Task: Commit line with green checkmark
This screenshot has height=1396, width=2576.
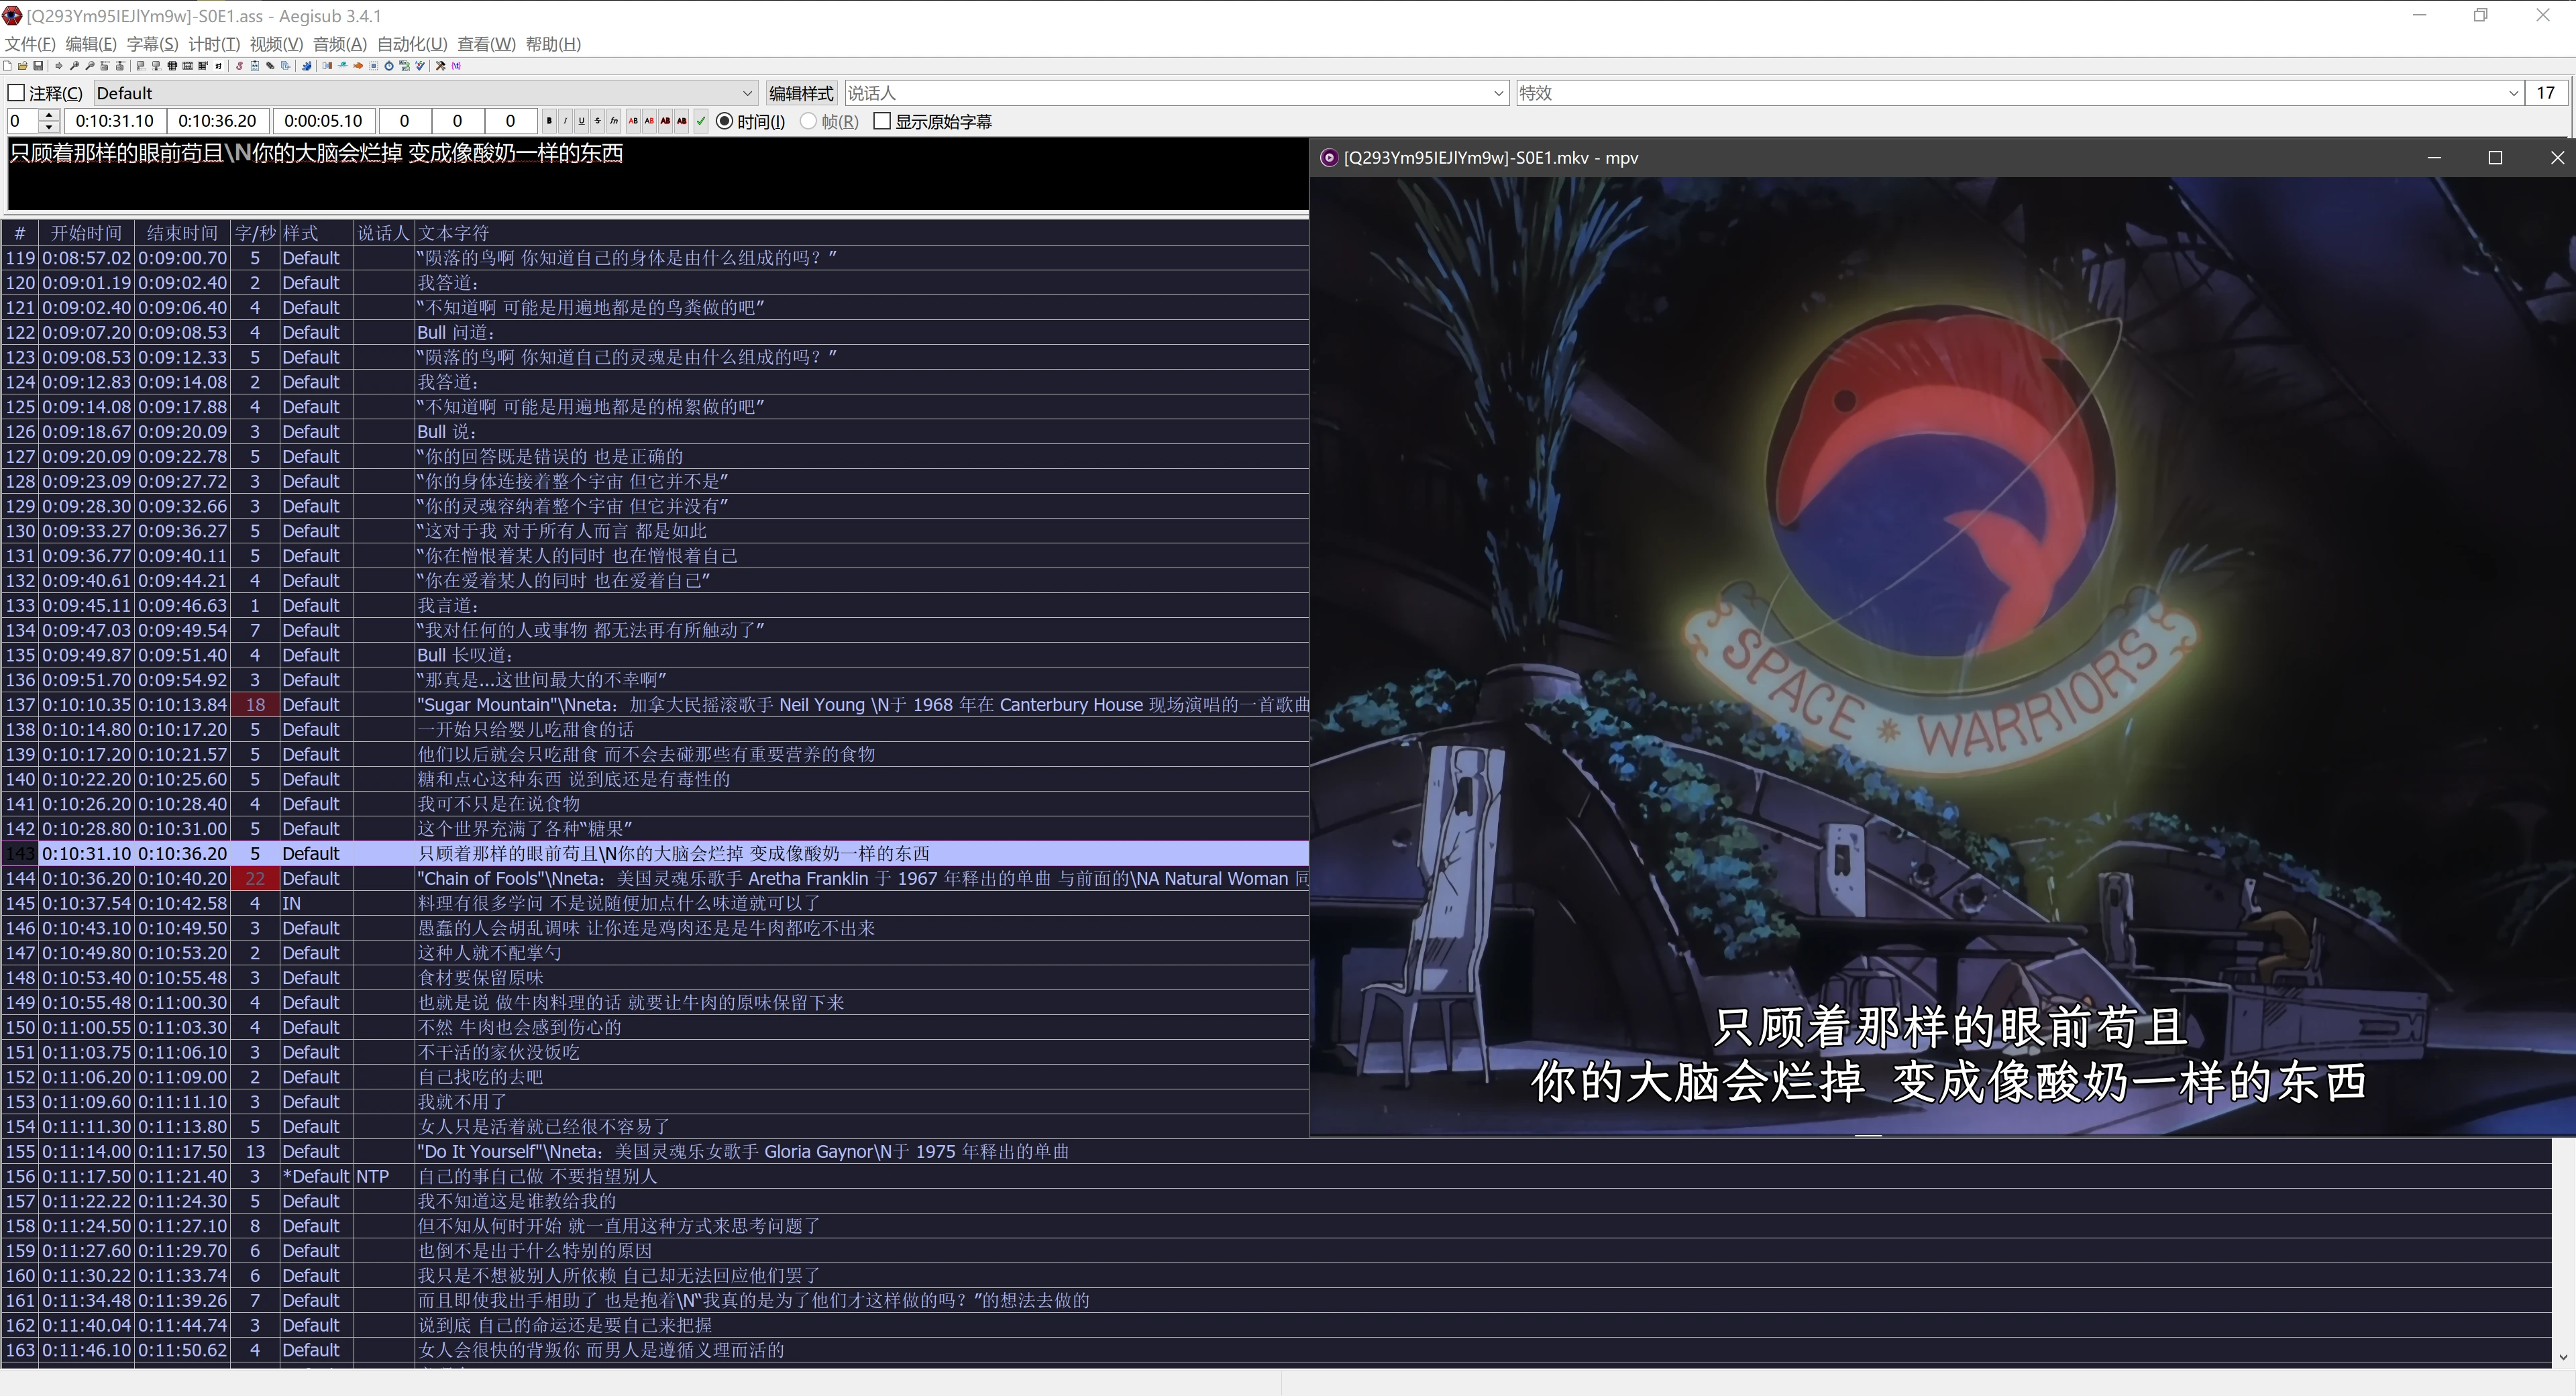Action: coord(701,121)
